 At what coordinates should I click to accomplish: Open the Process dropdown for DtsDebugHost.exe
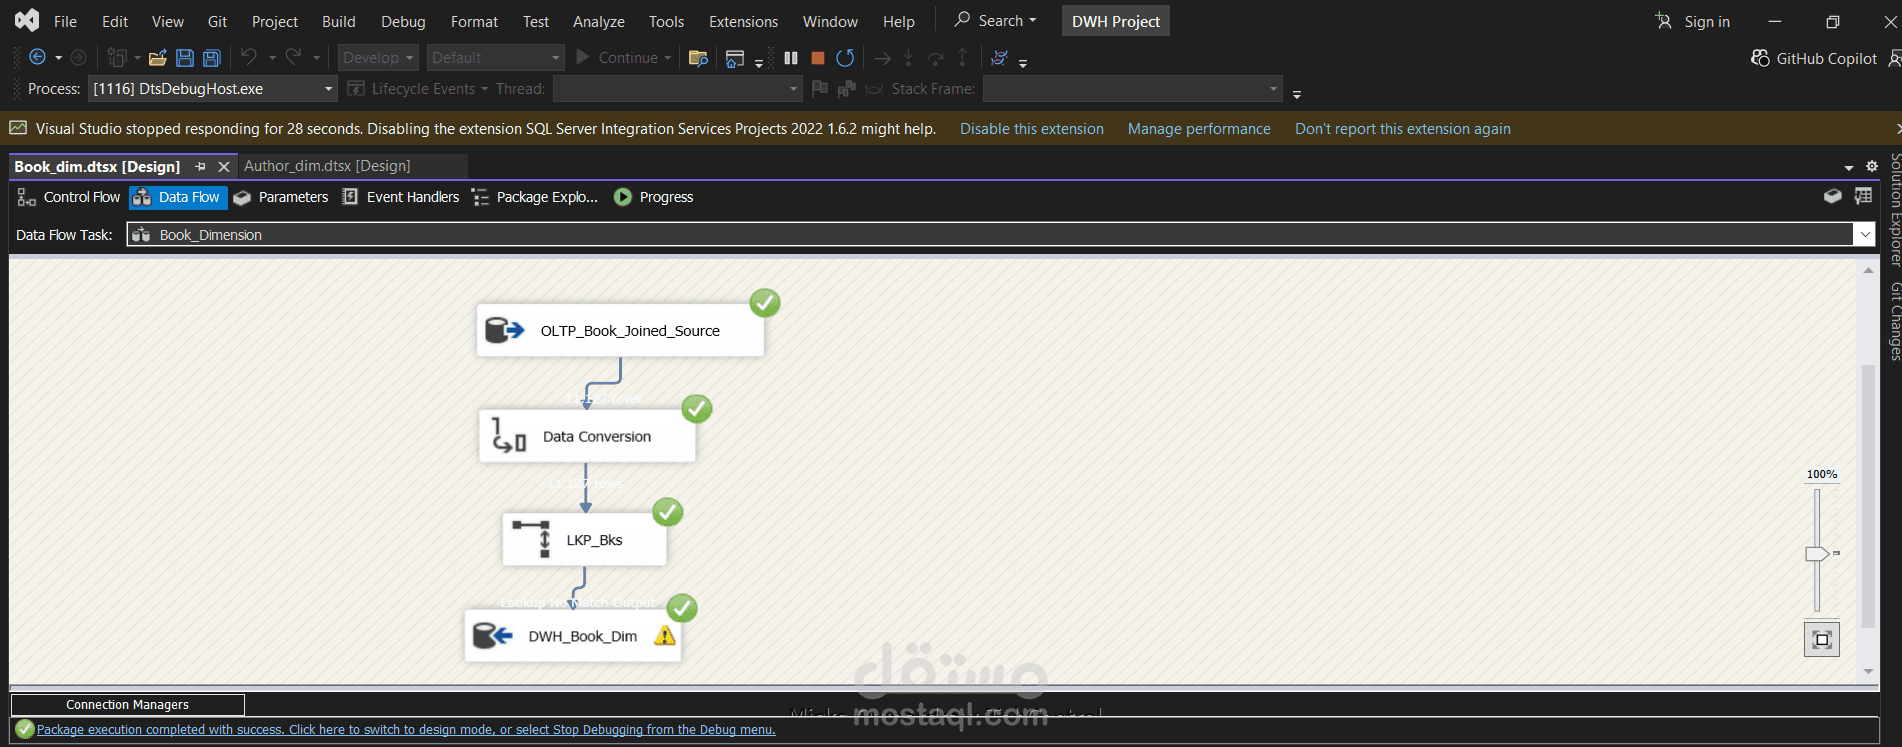[328, 89]
